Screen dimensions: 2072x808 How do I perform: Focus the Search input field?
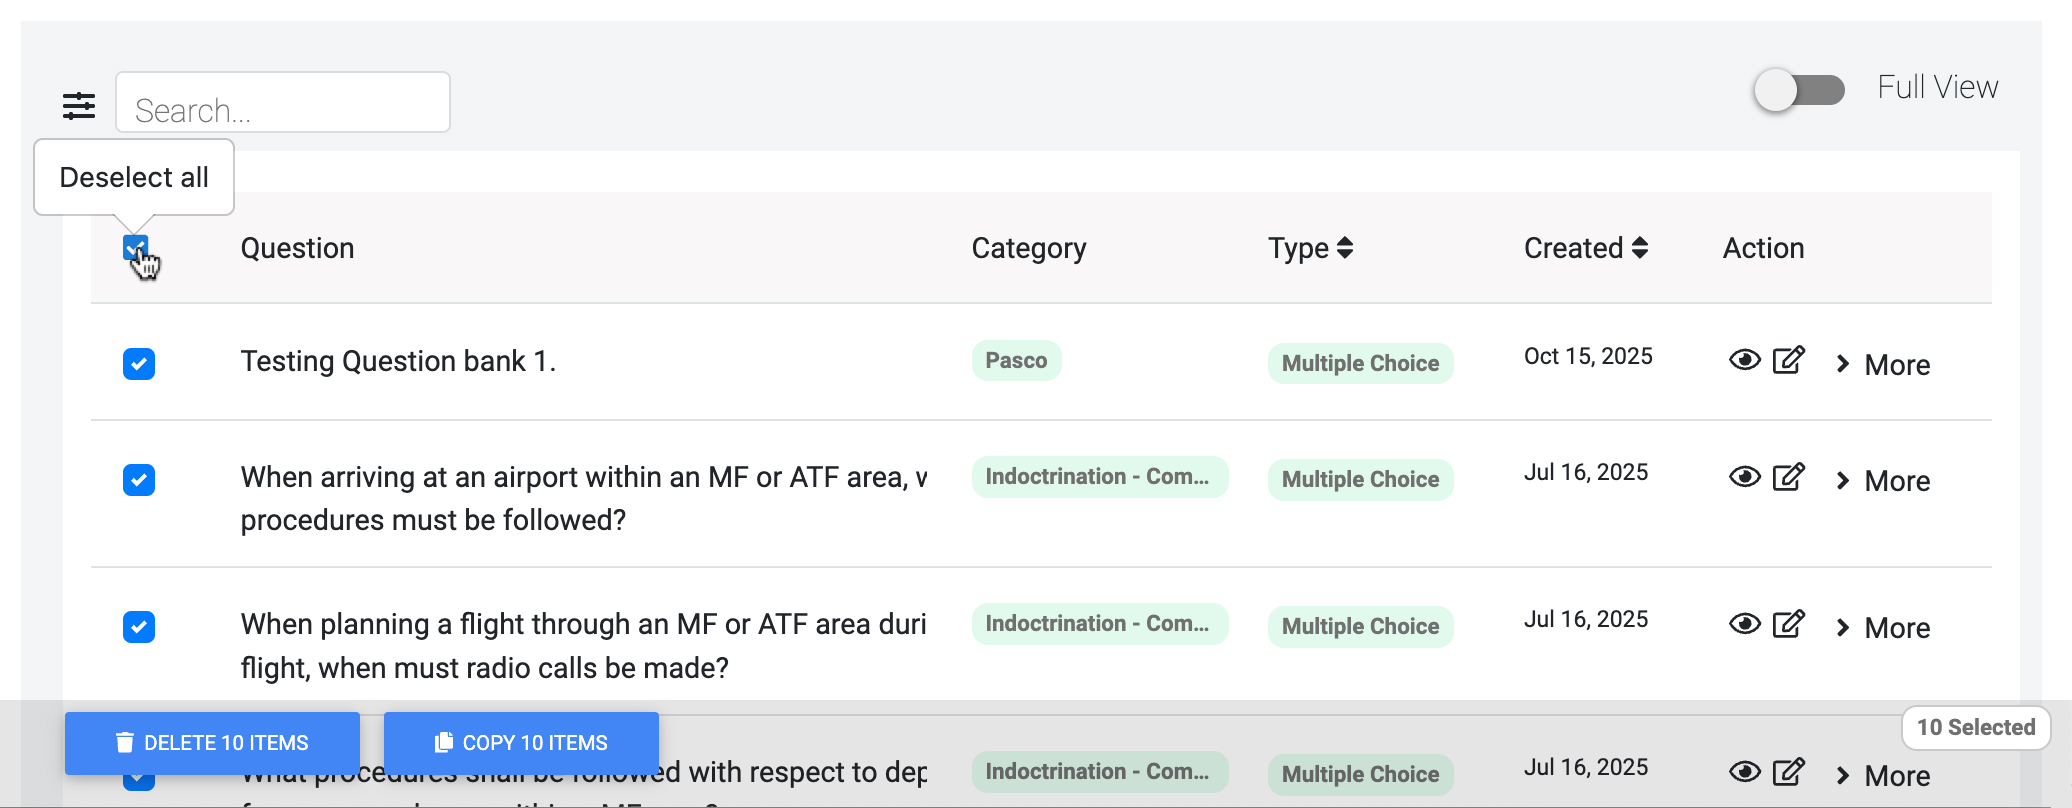click(x=283, y=102)
